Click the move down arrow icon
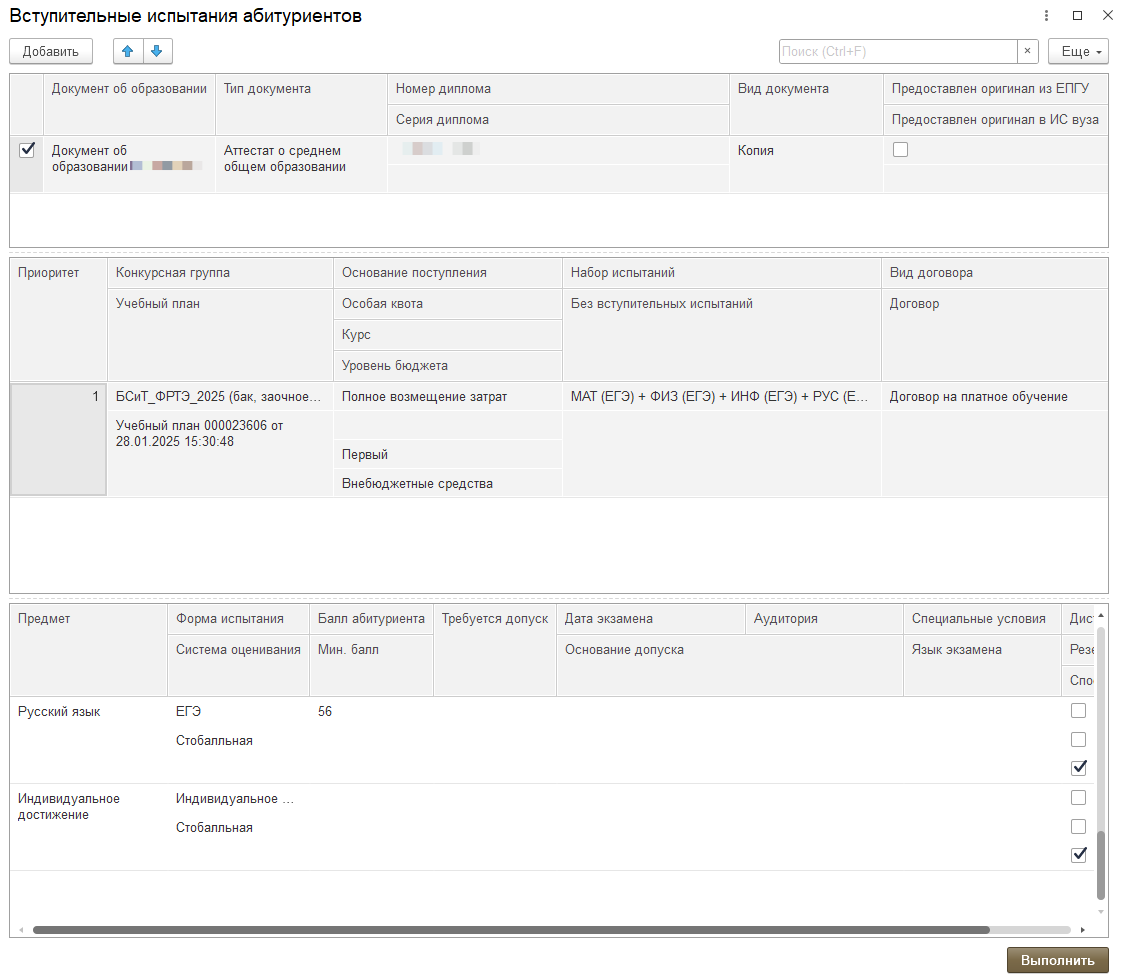Viewport: 1124px width, 976px height. tap(158, 51)
